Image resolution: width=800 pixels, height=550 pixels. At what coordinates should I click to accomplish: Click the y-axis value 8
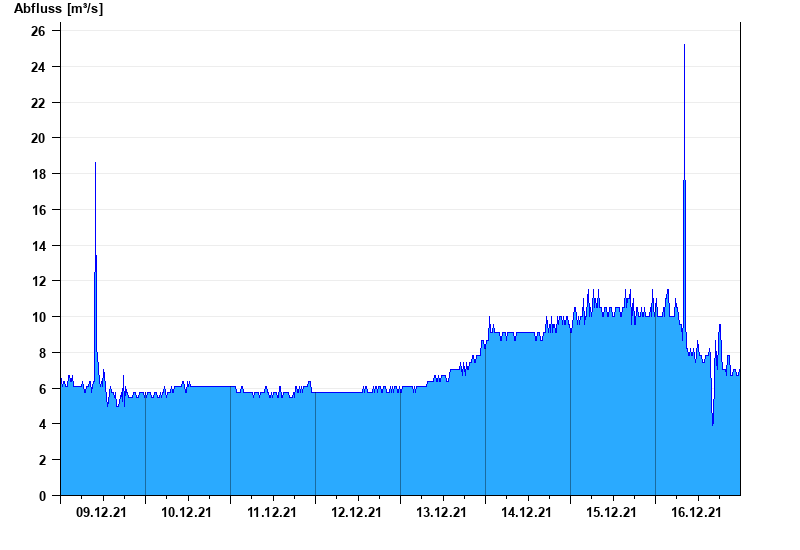coord(42,353)
